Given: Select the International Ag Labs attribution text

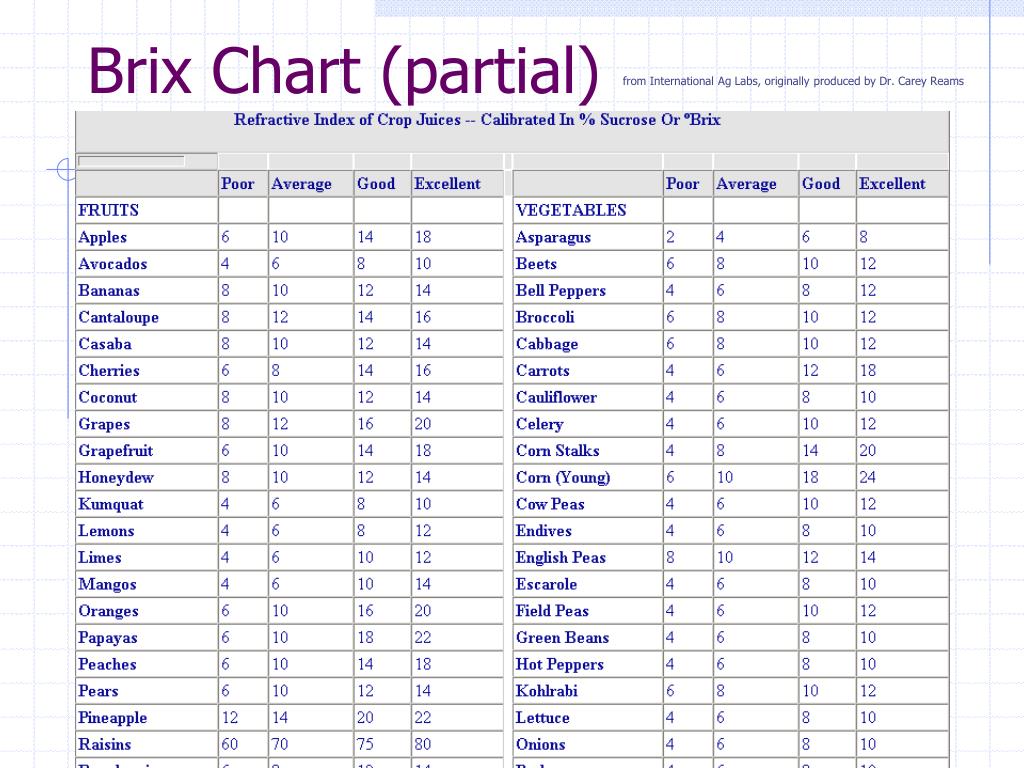Looking at the screenshot, I should [x=793, y=81].
